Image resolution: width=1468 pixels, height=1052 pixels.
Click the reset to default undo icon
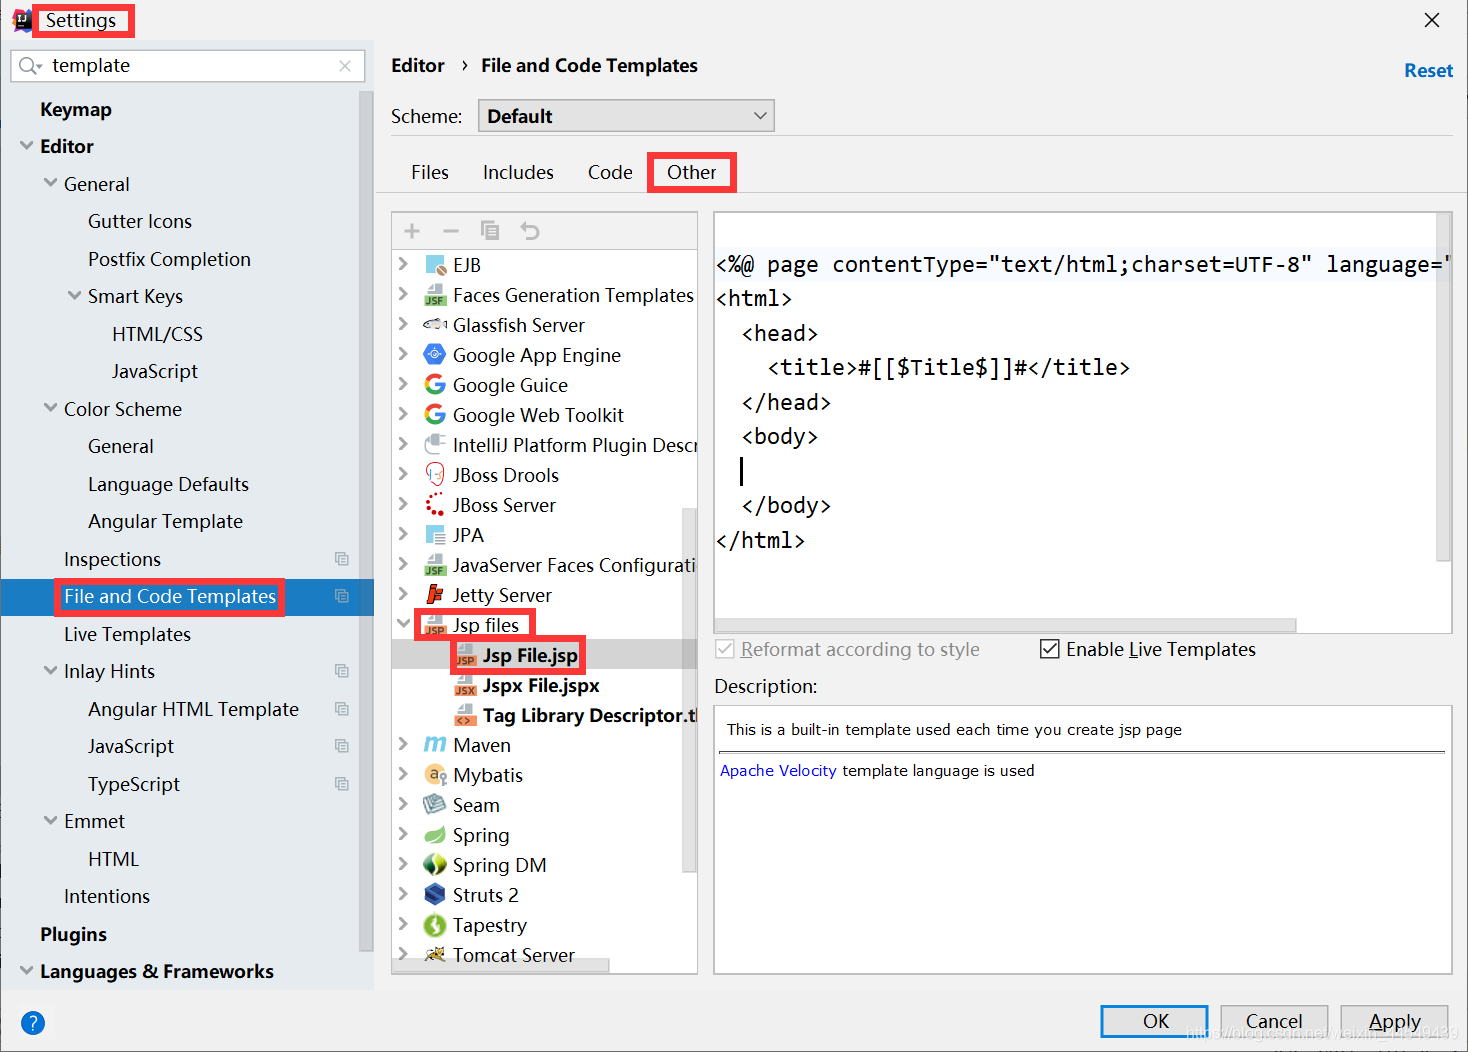point(530,231)
